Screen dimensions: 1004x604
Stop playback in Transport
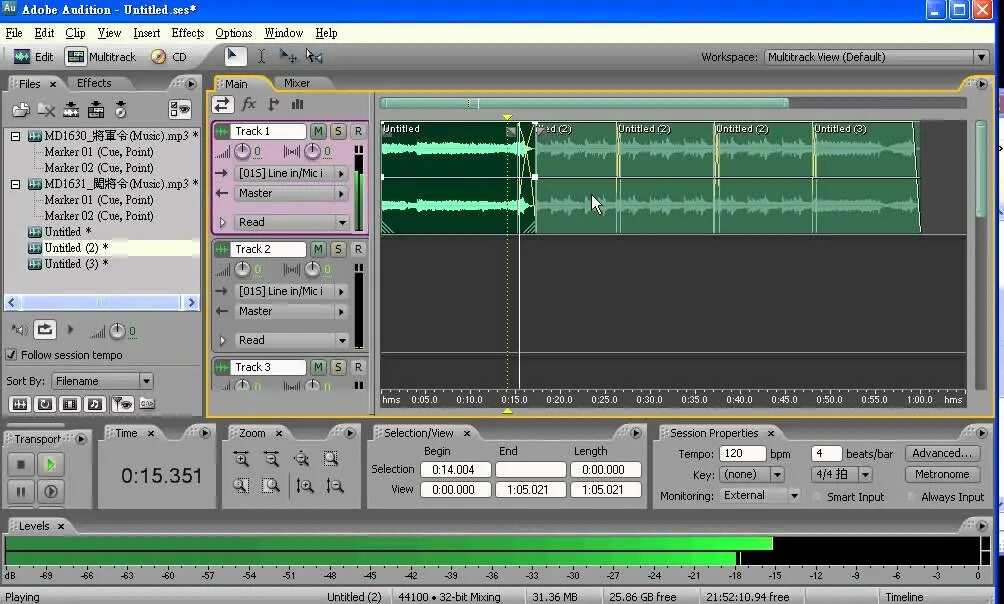[x=20, y=464]
